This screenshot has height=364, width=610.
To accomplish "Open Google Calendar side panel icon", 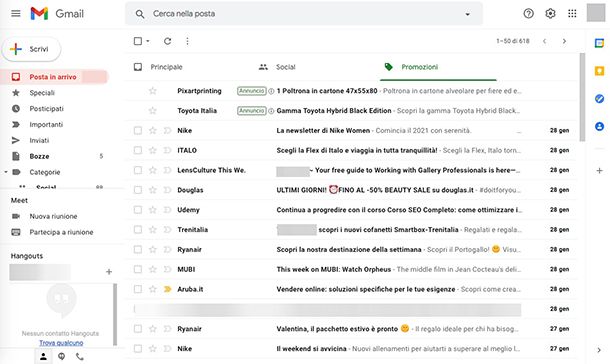I will point(599,43).
